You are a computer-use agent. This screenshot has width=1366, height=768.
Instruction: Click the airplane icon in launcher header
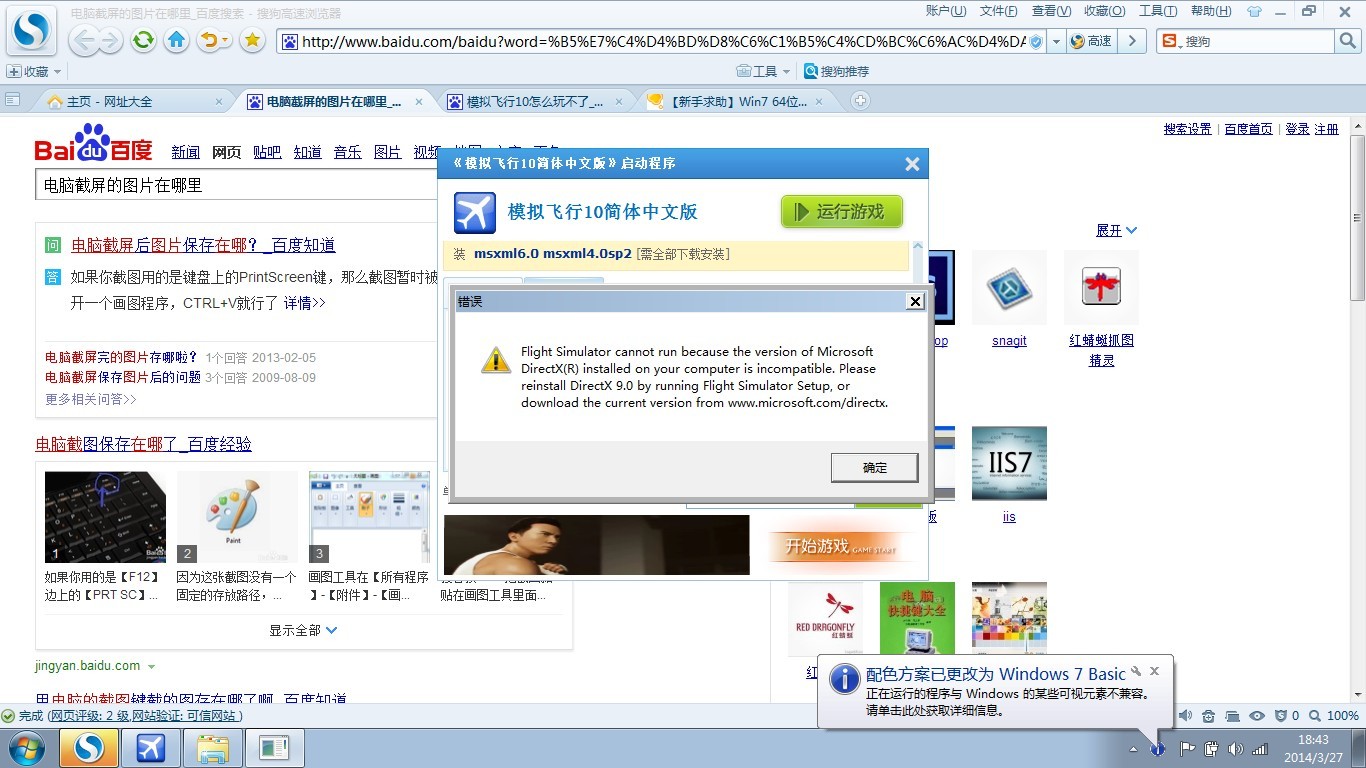[x=475, y=212]
